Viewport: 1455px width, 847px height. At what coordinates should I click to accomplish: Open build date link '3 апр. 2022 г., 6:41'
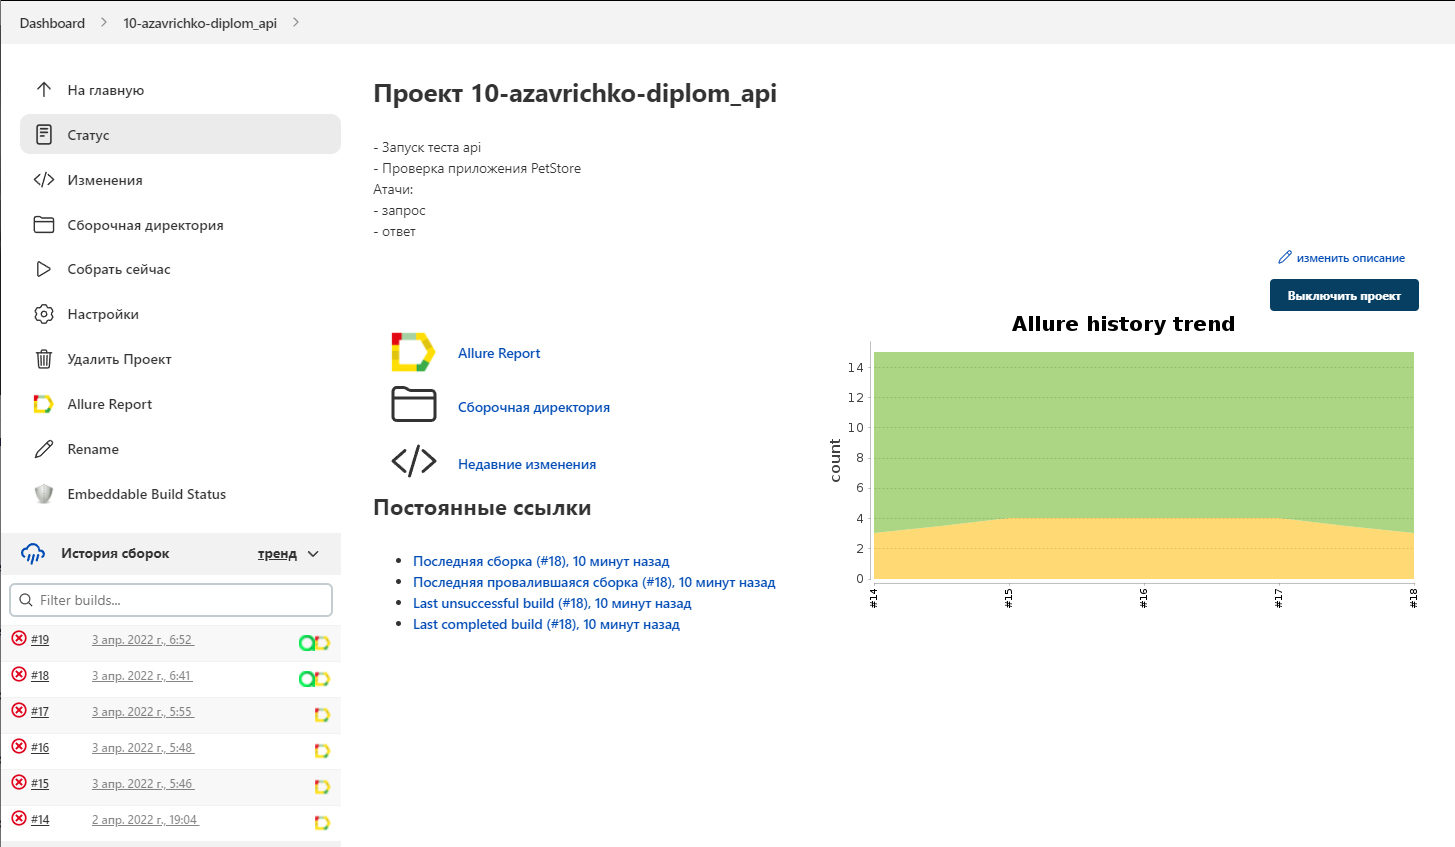click(x=142, y=676)
